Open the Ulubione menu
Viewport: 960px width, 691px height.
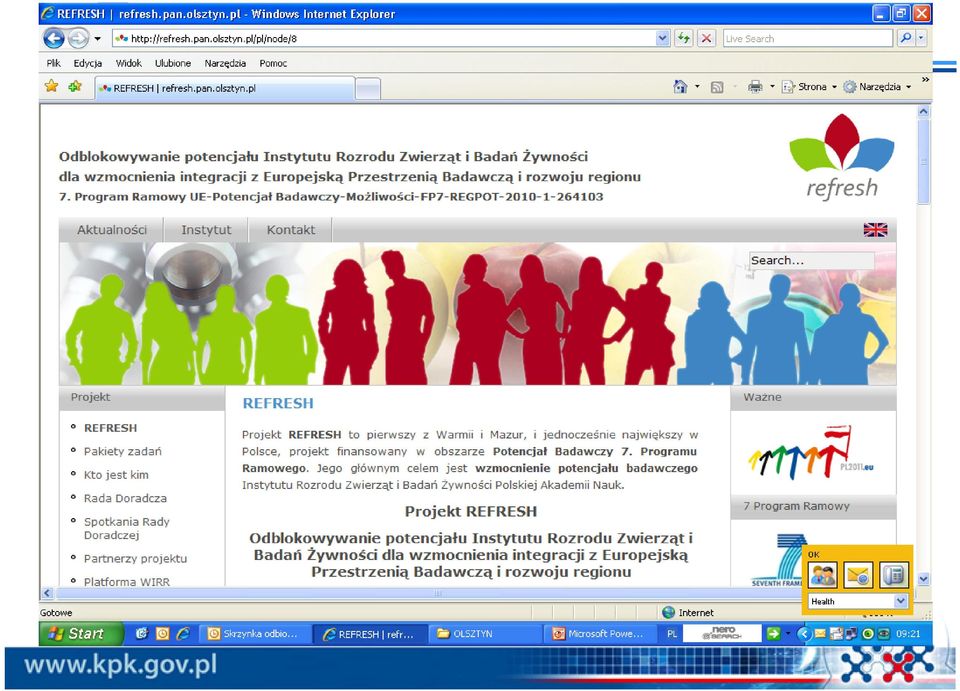173,63
